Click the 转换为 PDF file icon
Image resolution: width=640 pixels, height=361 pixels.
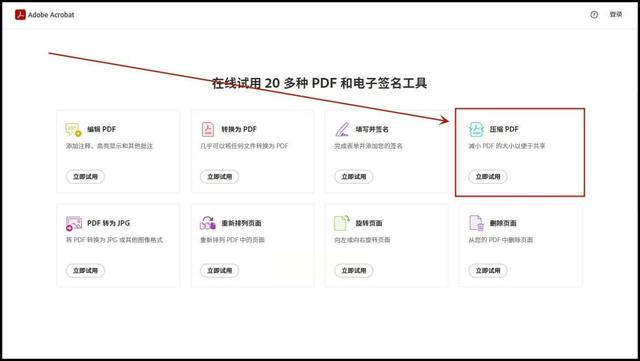[208, 129]
